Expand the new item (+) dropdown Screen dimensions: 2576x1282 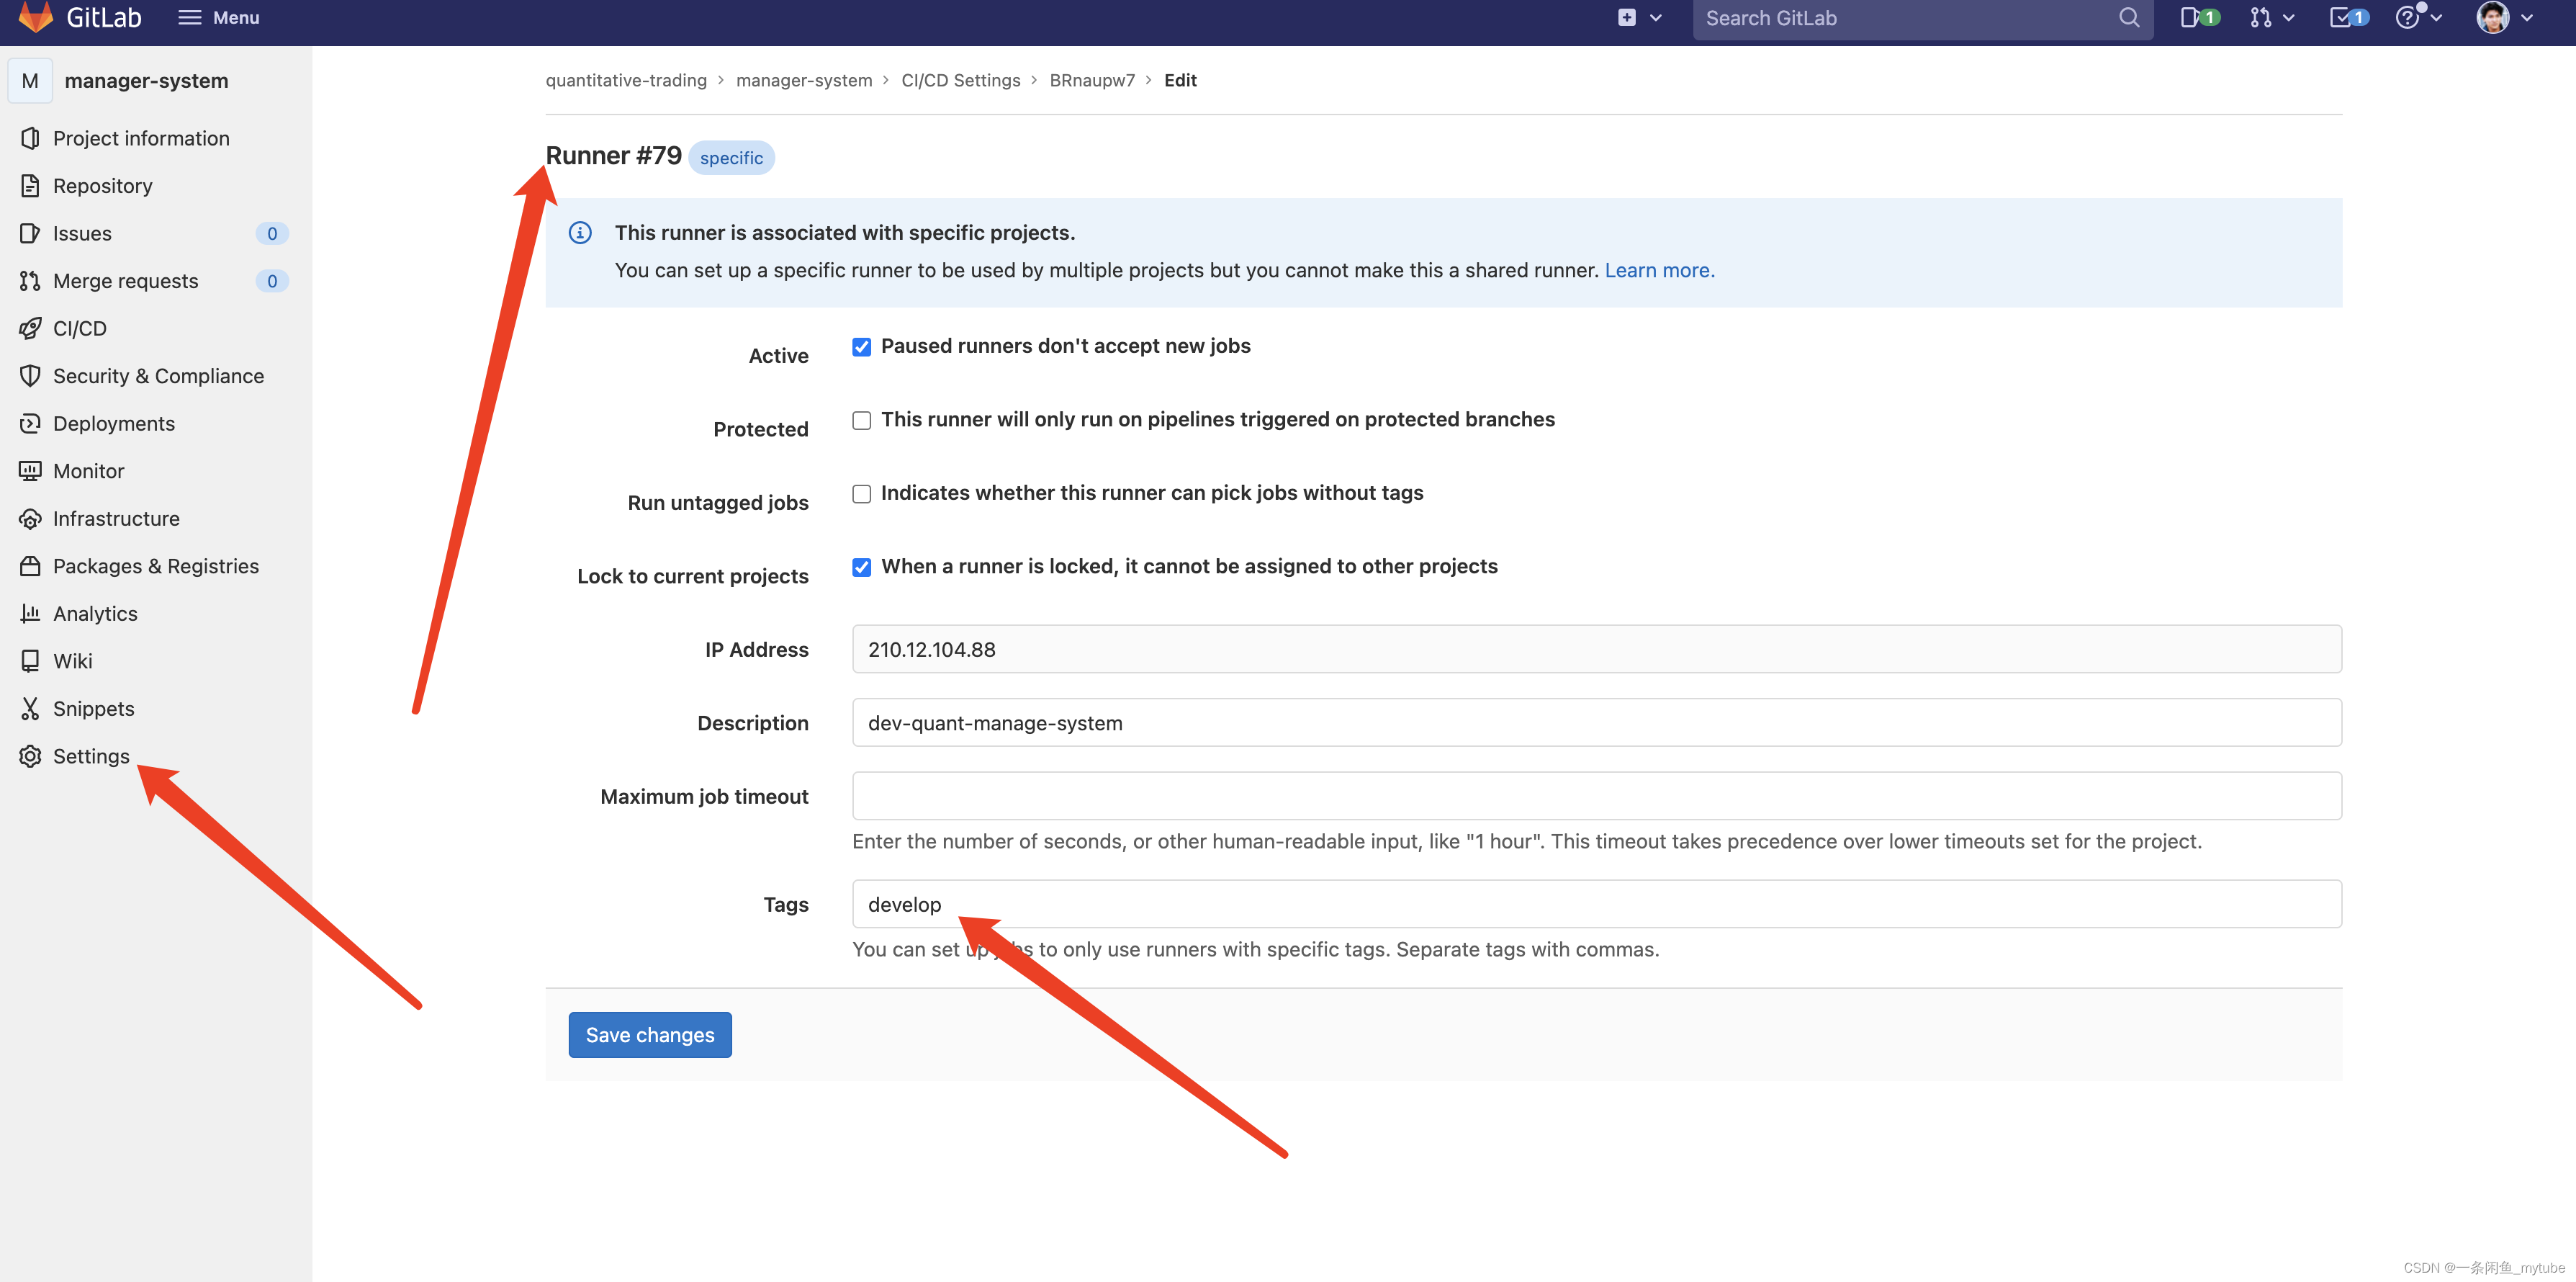point(1639,18)
